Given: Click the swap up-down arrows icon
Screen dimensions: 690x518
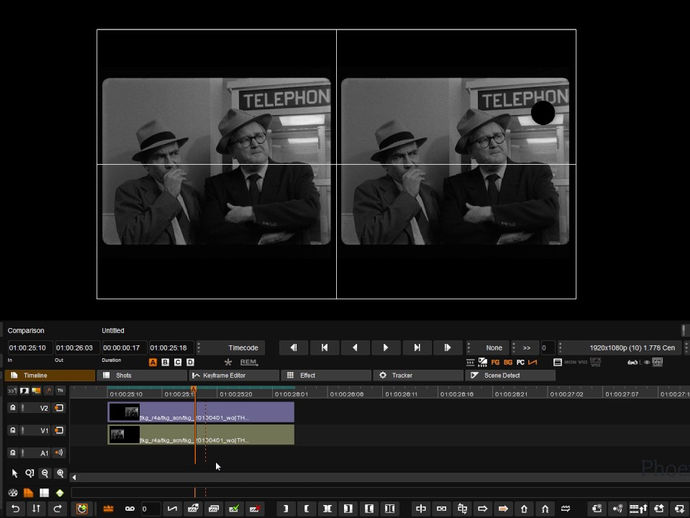Looking at the screenshot, I should [36, 509].
